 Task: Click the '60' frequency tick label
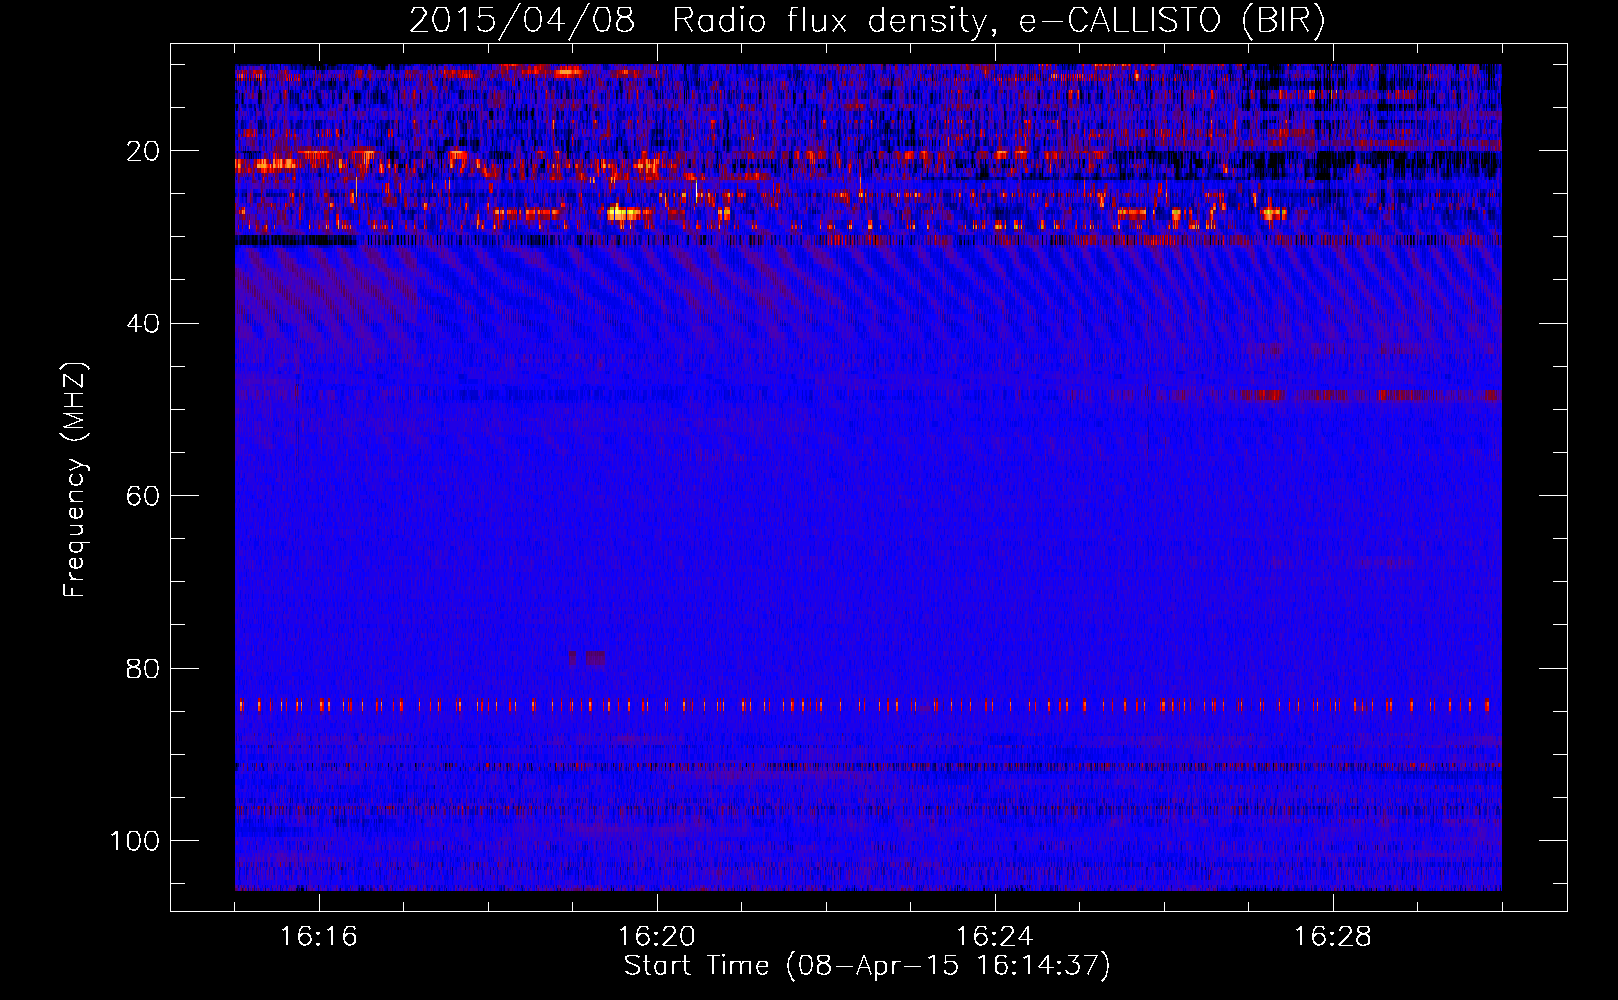[143, 496]
